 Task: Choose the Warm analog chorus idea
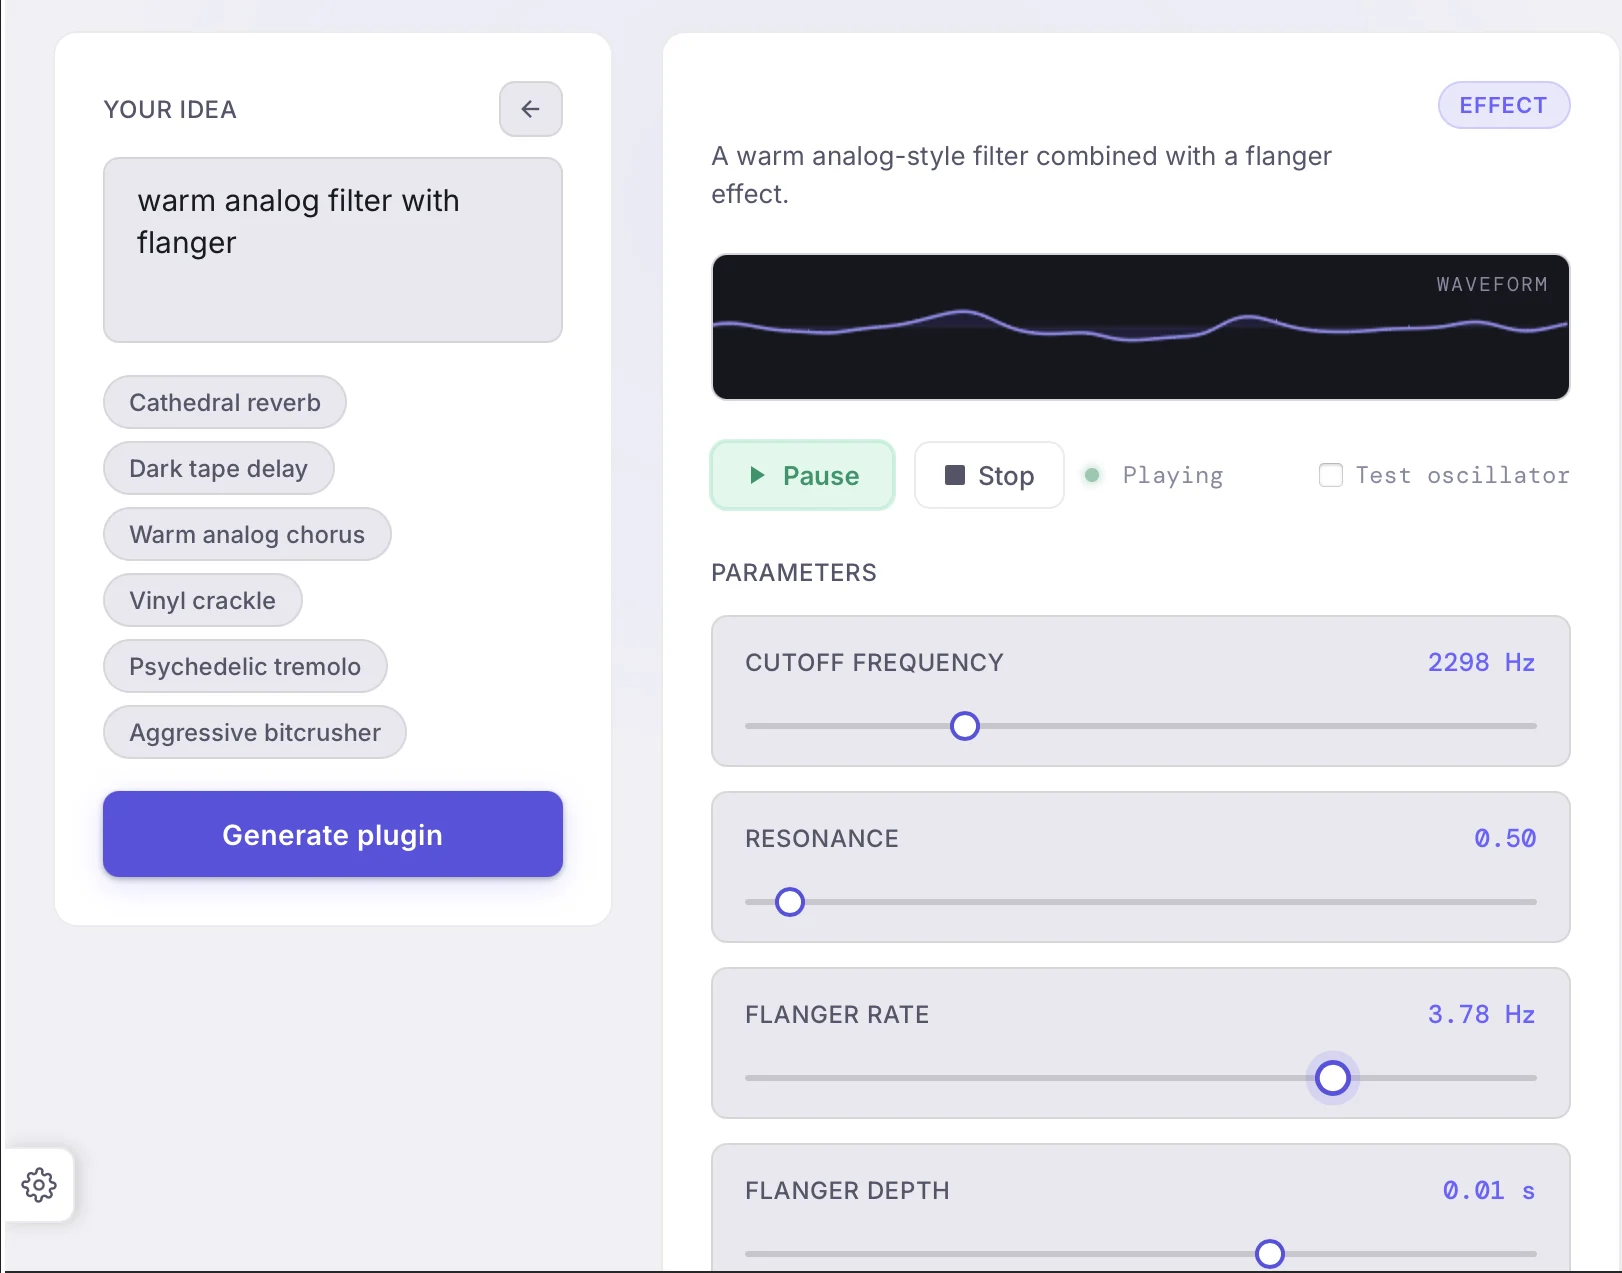(246, 534)
